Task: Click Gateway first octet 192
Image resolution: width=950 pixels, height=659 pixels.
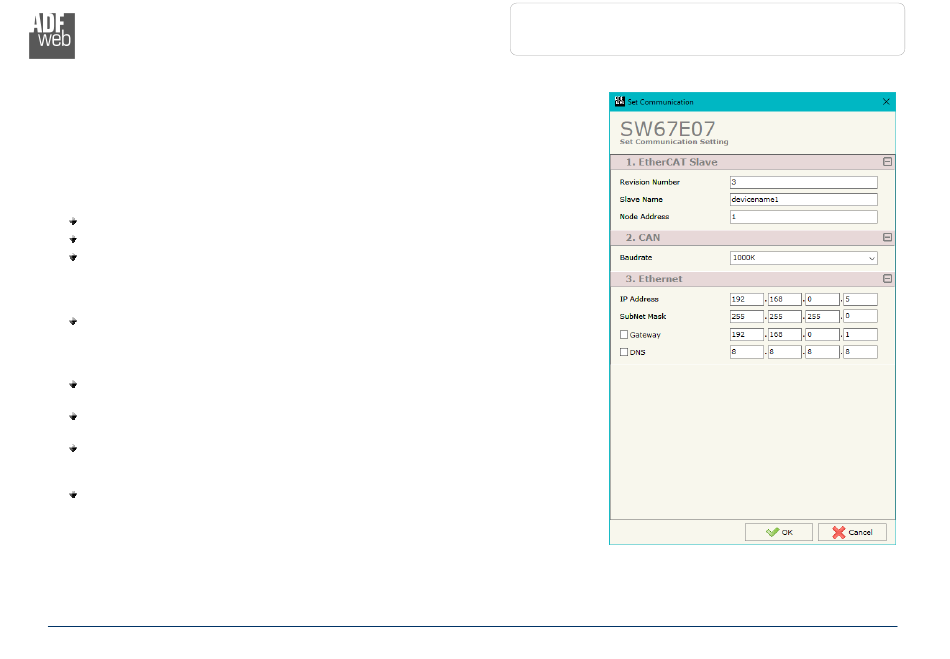Action: click(x=746, y=334)
